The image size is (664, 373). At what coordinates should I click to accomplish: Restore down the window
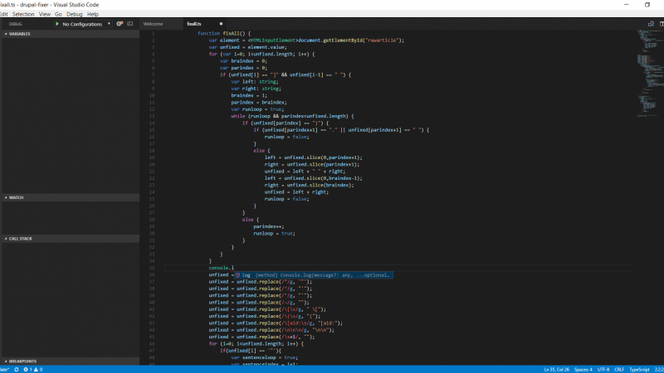(x=647, y=5)
